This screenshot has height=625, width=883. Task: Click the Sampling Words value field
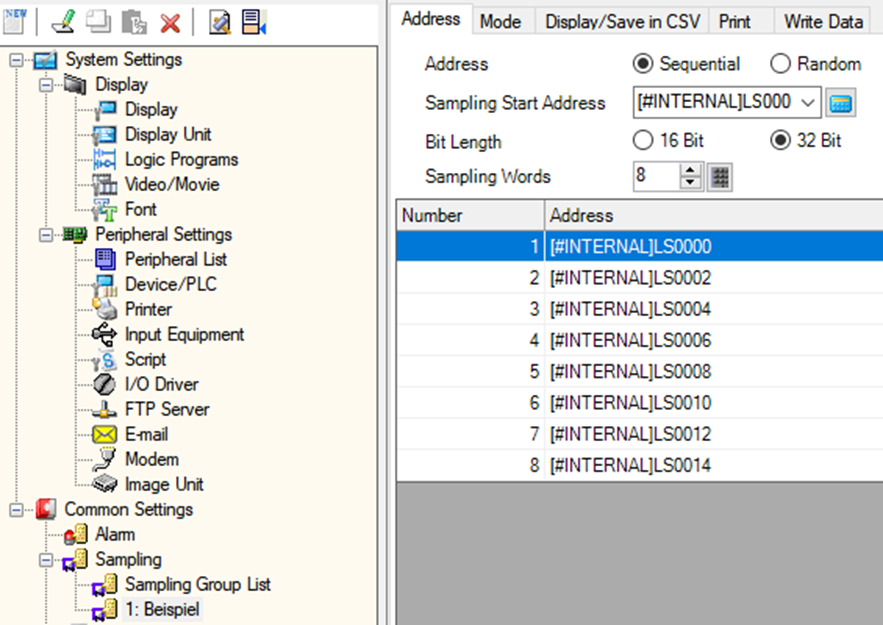tap(655, 176)
